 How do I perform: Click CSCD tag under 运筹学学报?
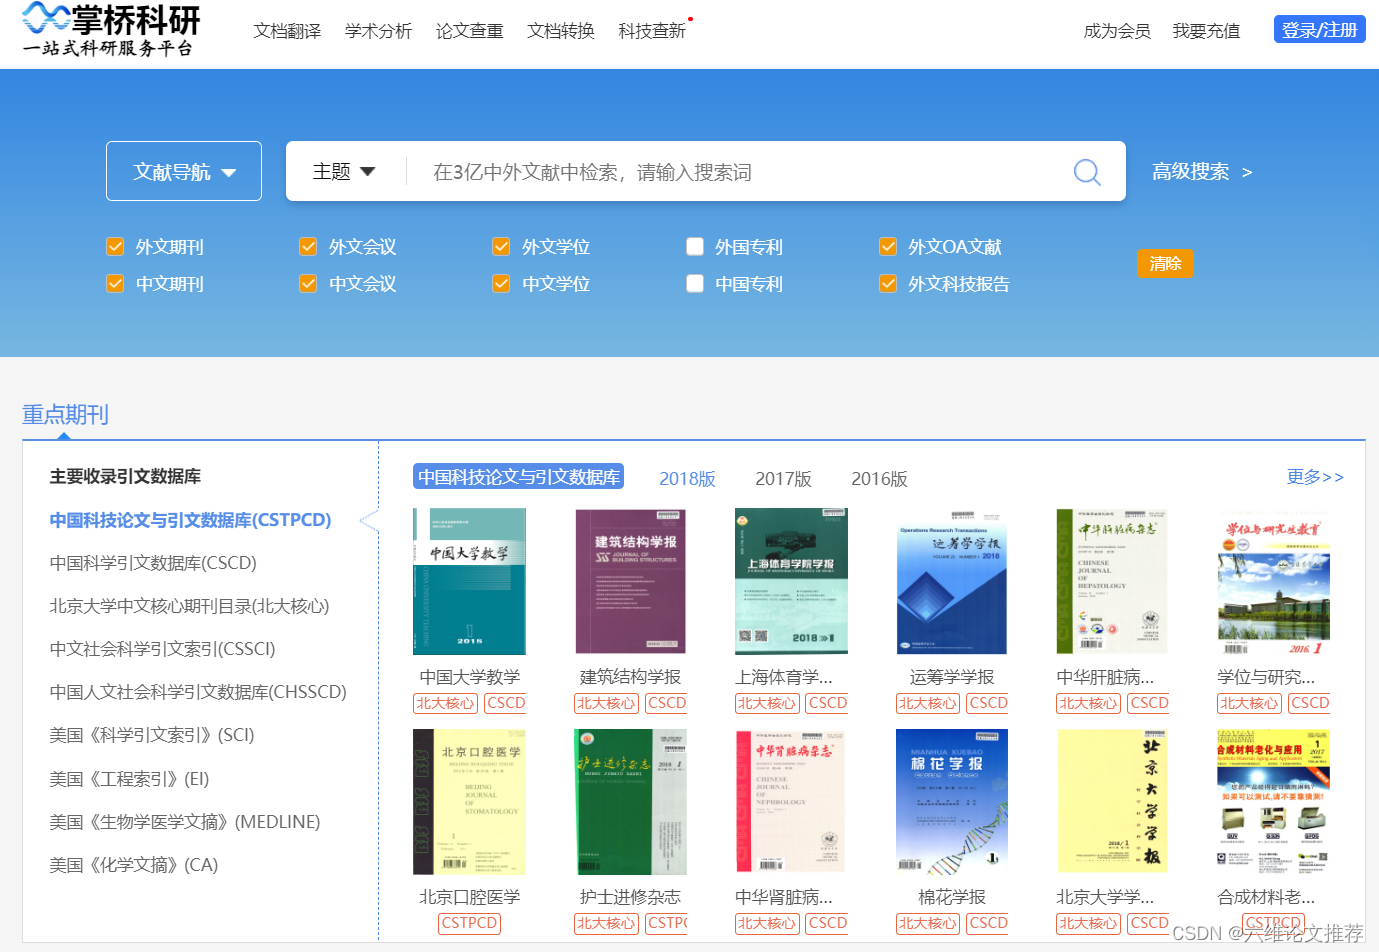pyautogui.click(x=987, y=703)
